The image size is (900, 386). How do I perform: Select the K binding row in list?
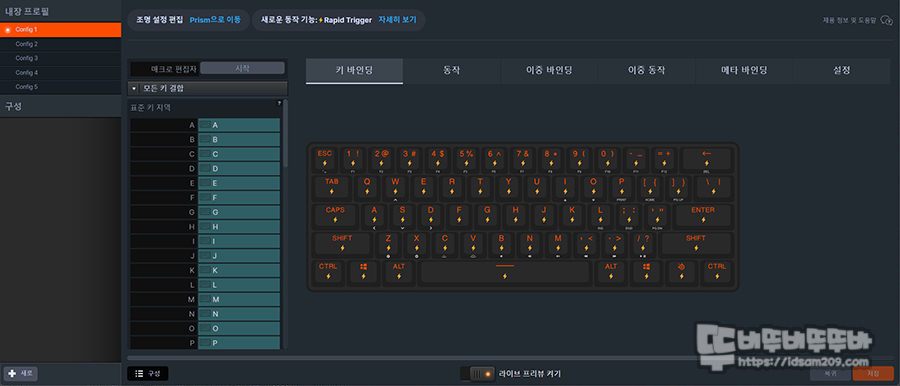tap(205, 270)
